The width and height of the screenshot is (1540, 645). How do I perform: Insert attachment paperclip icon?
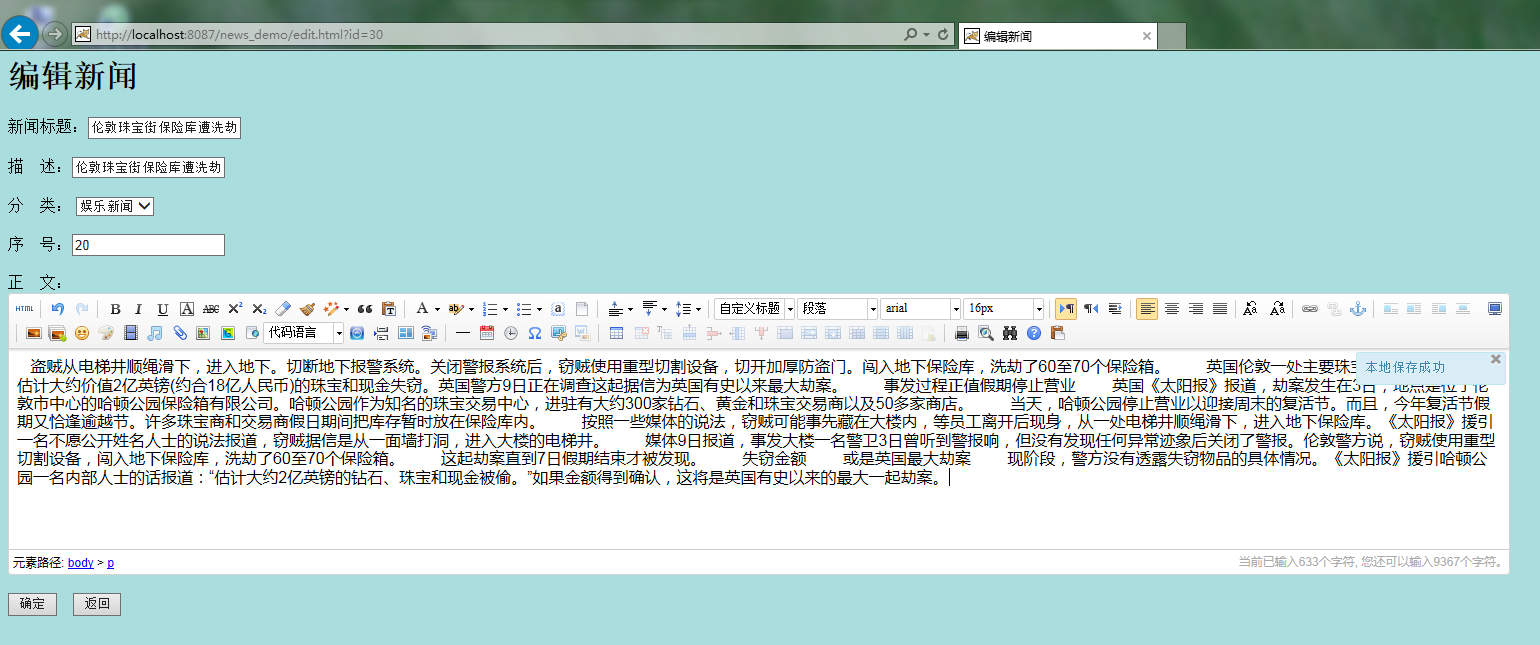[x=179, y=332]
